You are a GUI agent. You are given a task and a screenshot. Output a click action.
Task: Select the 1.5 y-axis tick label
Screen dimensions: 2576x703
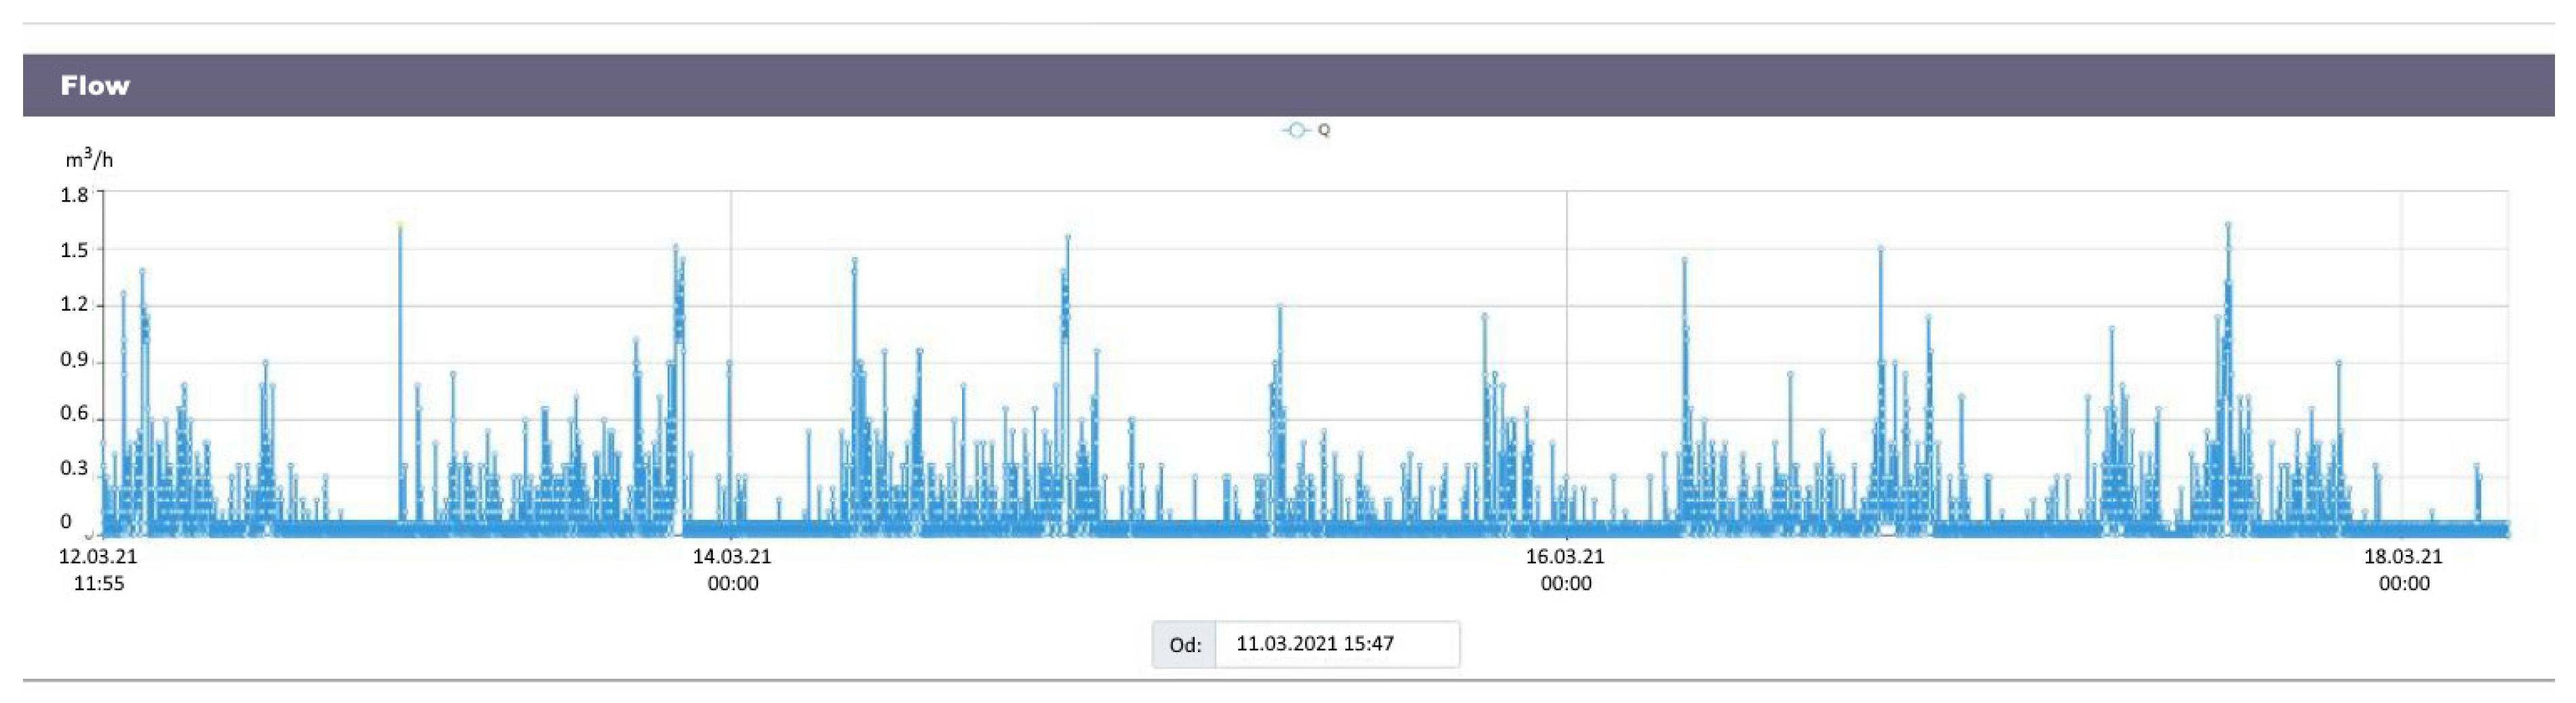pyautogui.click(x=74, y=250)
